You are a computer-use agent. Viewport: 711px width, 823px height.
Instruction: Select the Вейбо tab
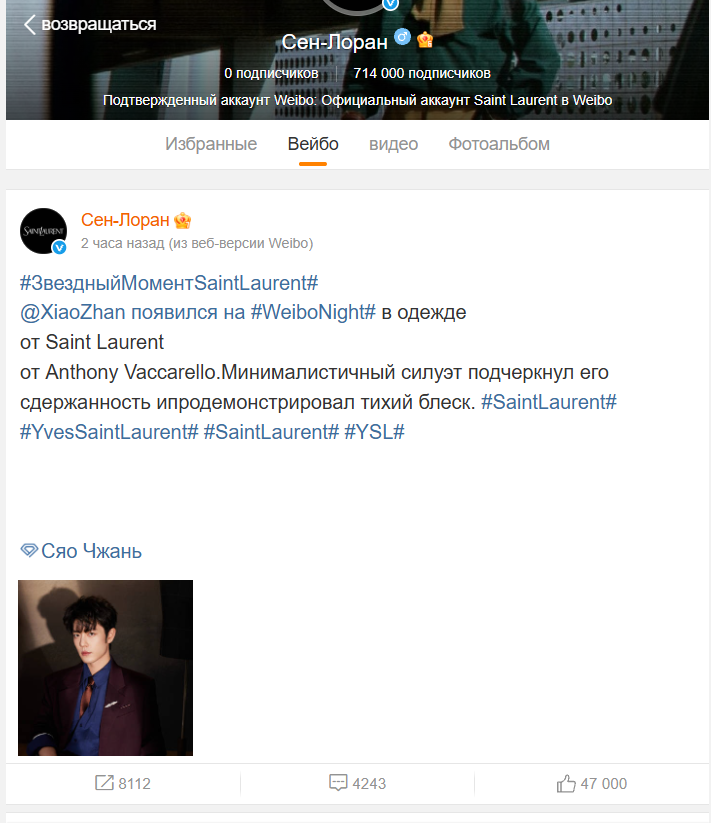[313, 144]
